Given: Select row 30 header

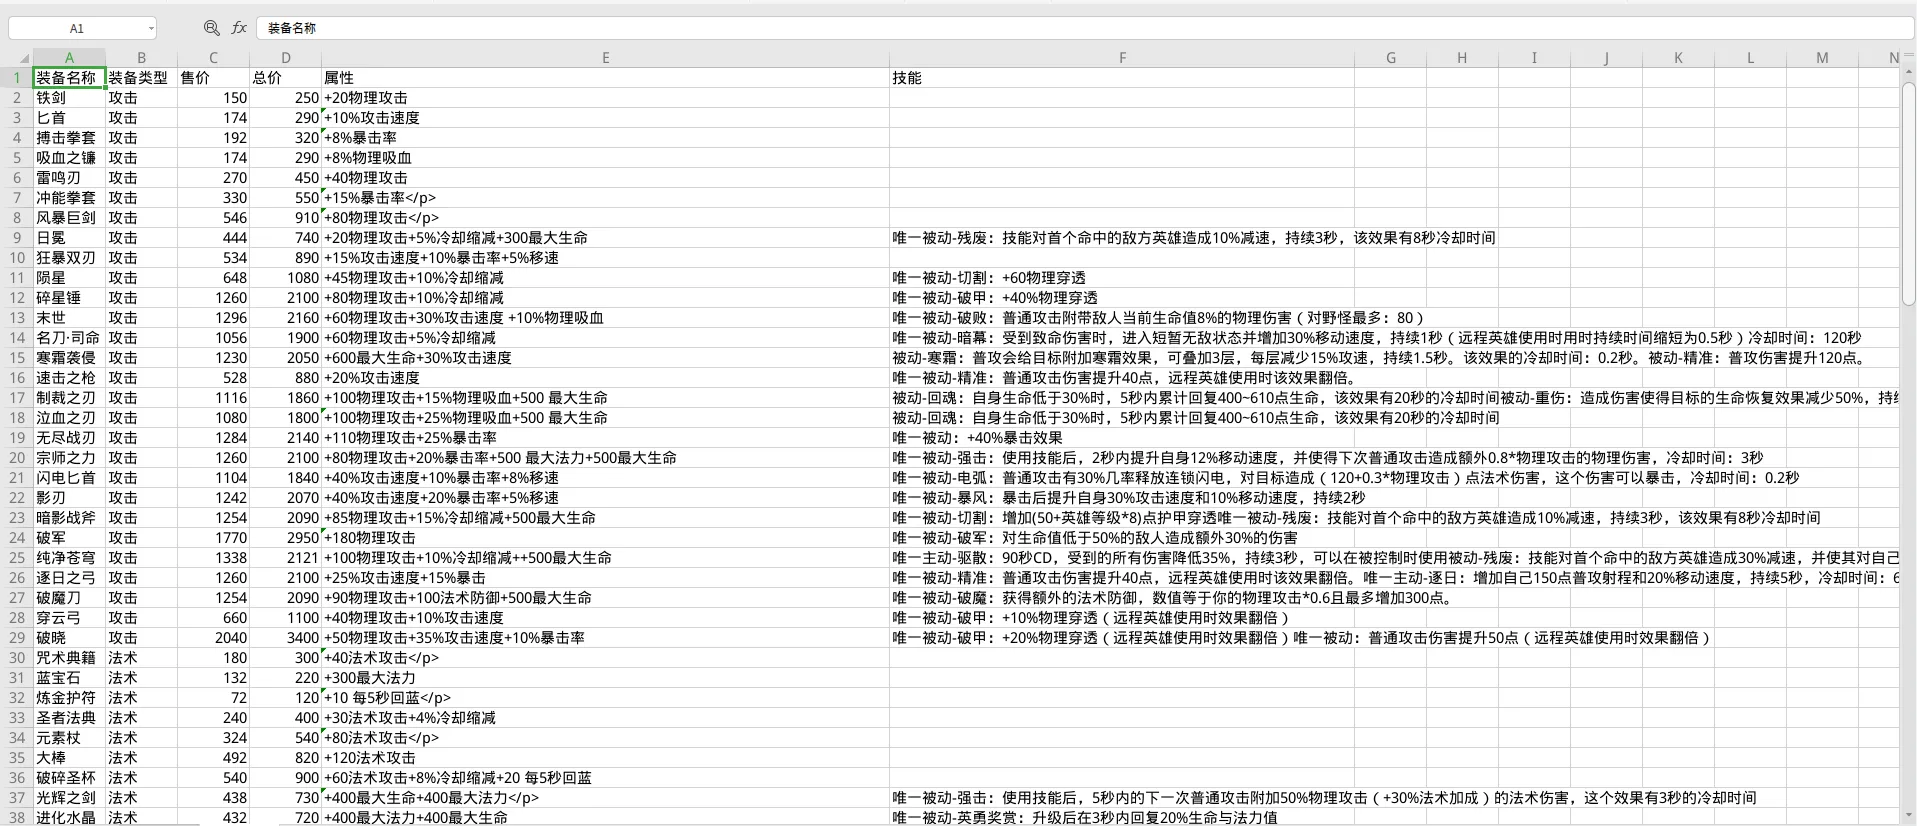Looking at the screenshot, I should [17, 658].
